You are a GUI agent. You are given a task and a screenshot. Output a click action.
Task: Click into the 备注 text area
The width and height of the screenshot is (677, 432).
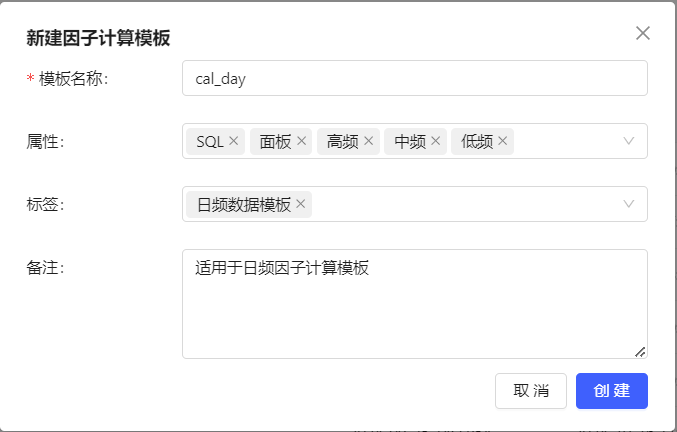414,310
